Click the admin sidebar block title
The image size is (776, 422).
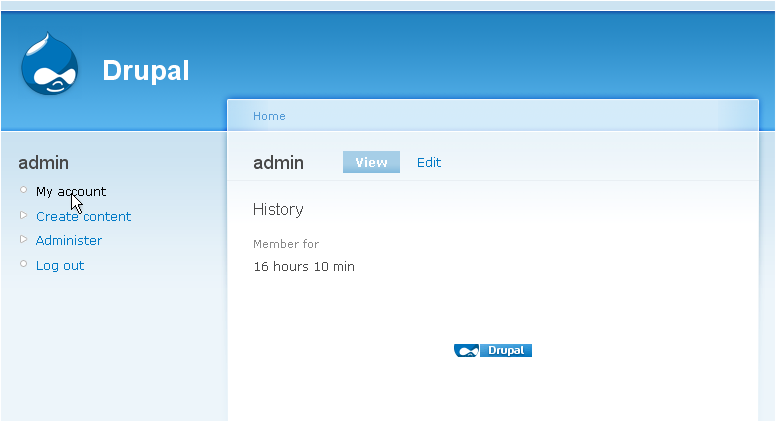point(44,163)
